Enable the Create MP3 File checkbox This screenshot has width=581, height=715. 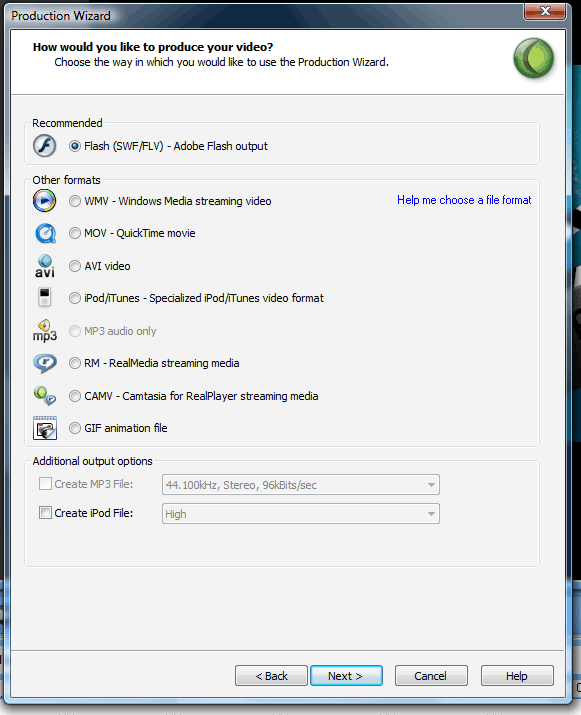(x=45, y=484)
